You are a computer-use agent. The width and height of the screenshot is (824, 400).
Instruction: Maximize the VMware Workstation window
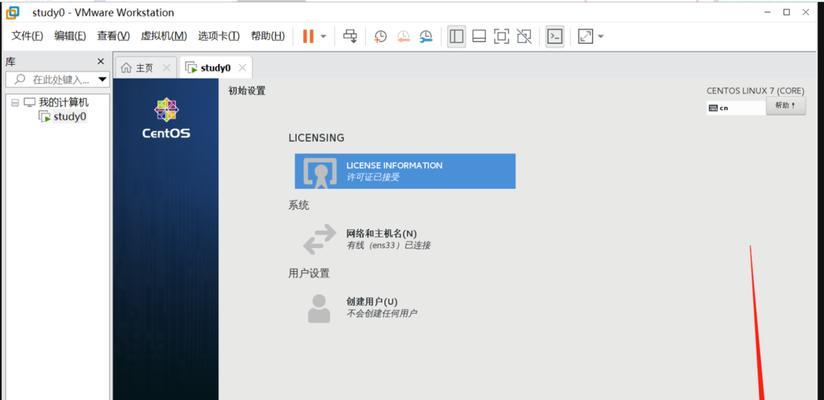[786, 12]
